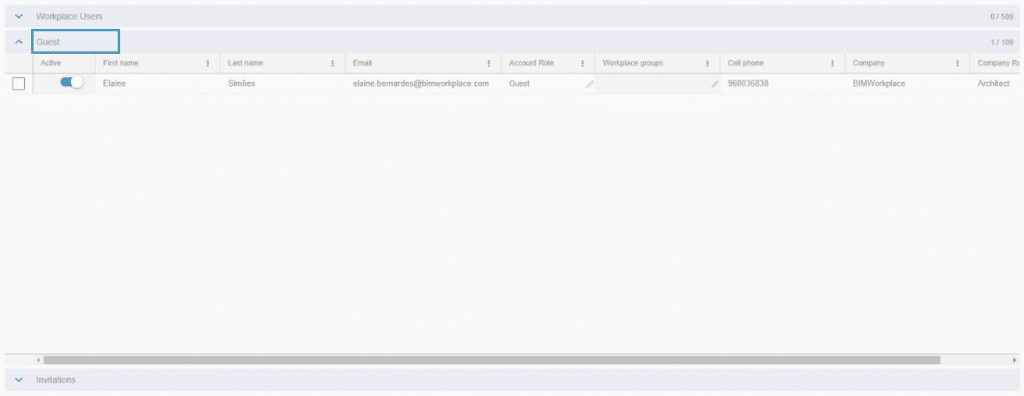This screenshot has height=396, width=1024.
Task: Open Email column menu icon
Action: [488, 63]
